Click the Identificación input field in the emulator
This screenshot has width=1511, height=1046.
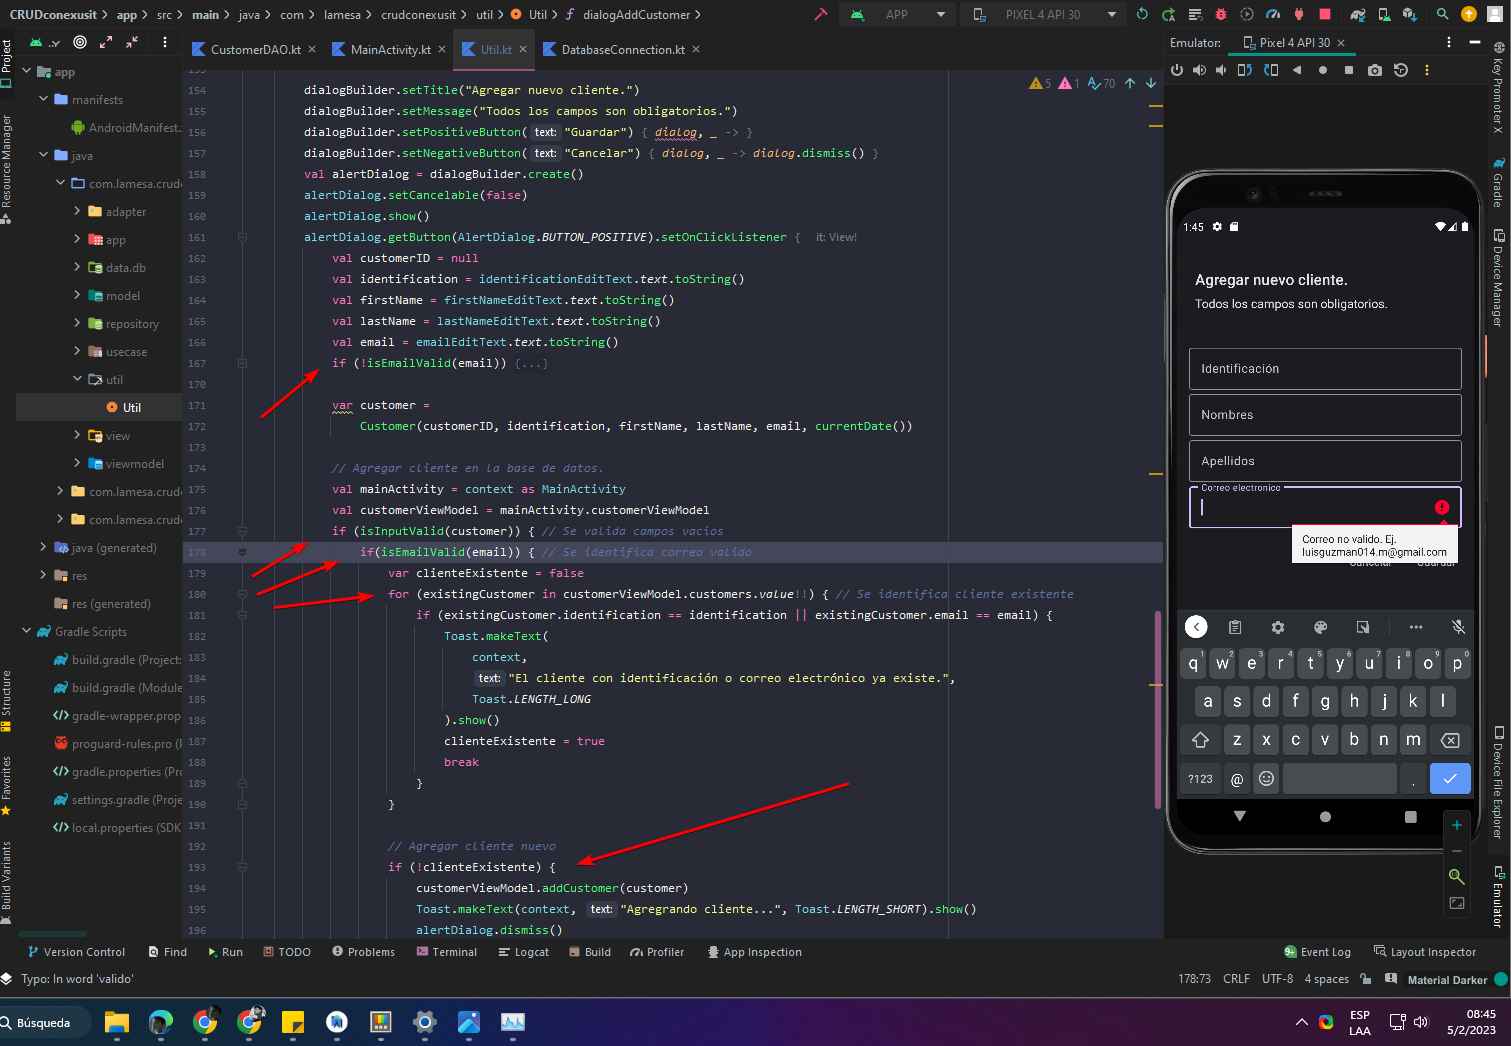click(x=1325, y=368)
